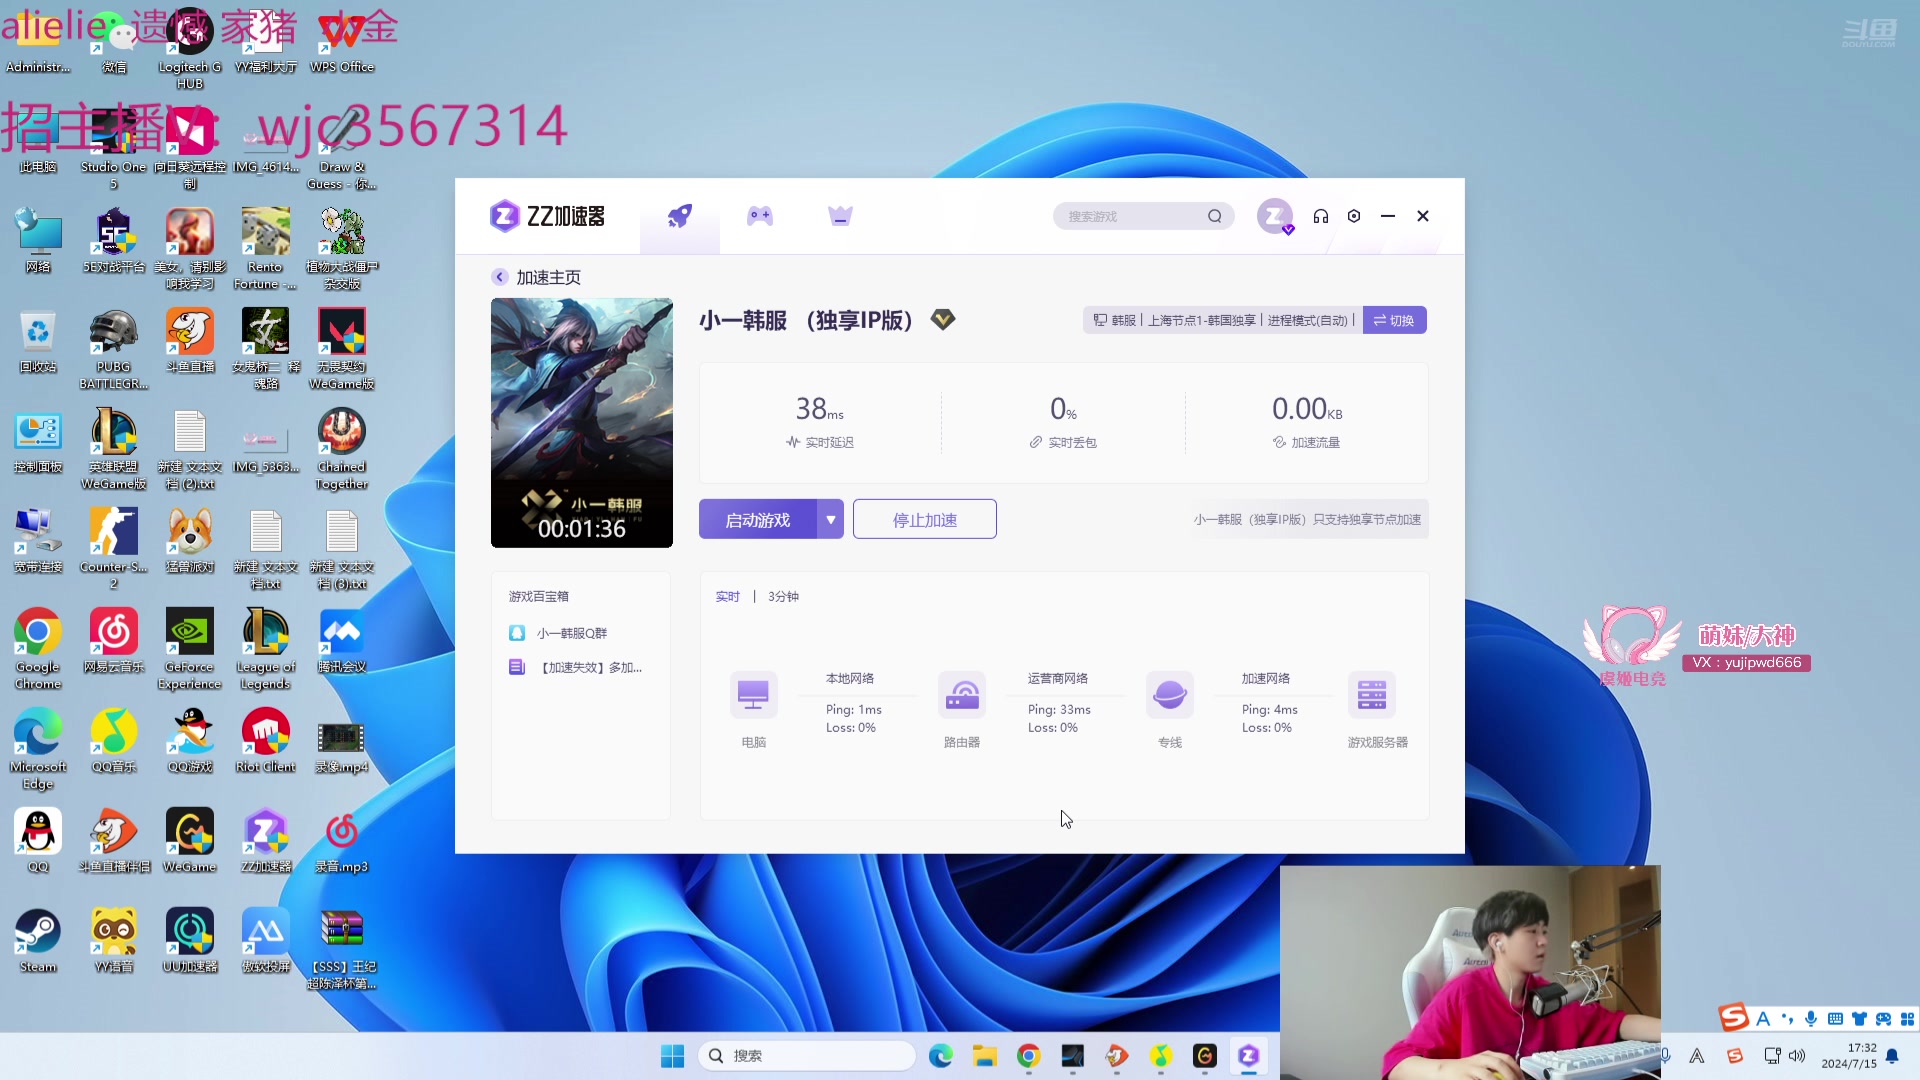
Task: Click the taskbar 搜索 search box
Action: (x=807, y=1056)
